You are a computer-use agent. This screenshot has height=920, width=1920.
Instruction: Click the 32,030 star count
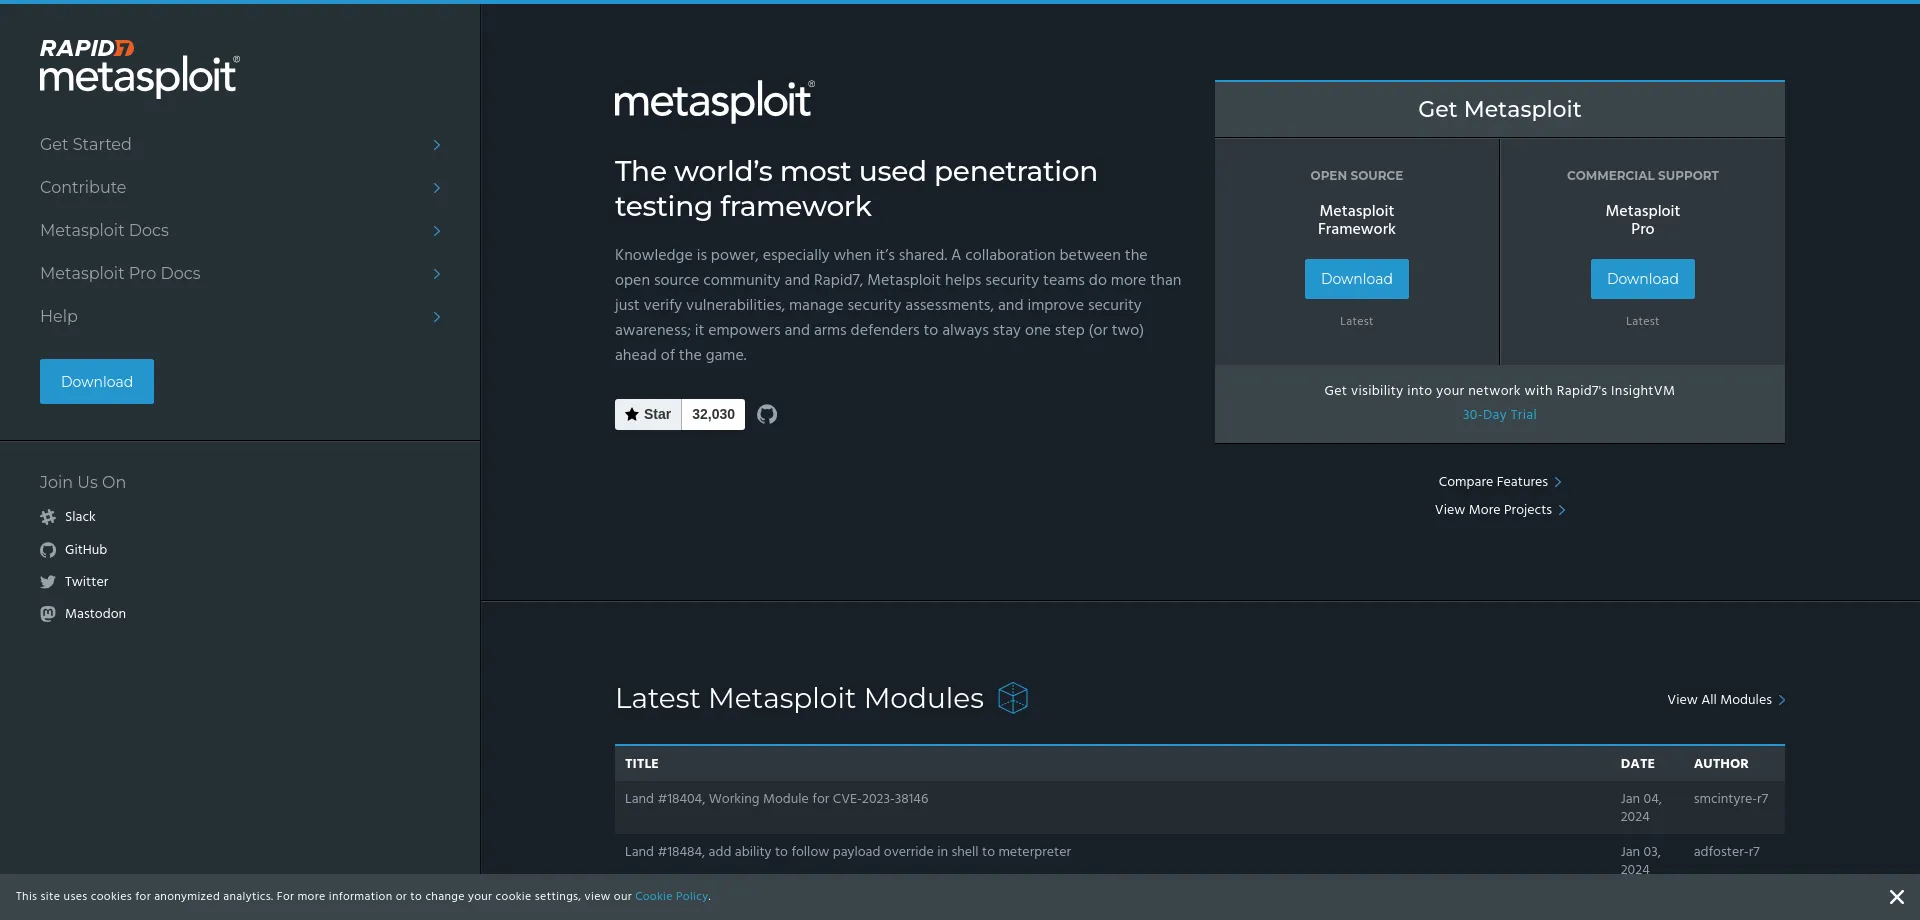pyautogui.click(x=713, y=414)
